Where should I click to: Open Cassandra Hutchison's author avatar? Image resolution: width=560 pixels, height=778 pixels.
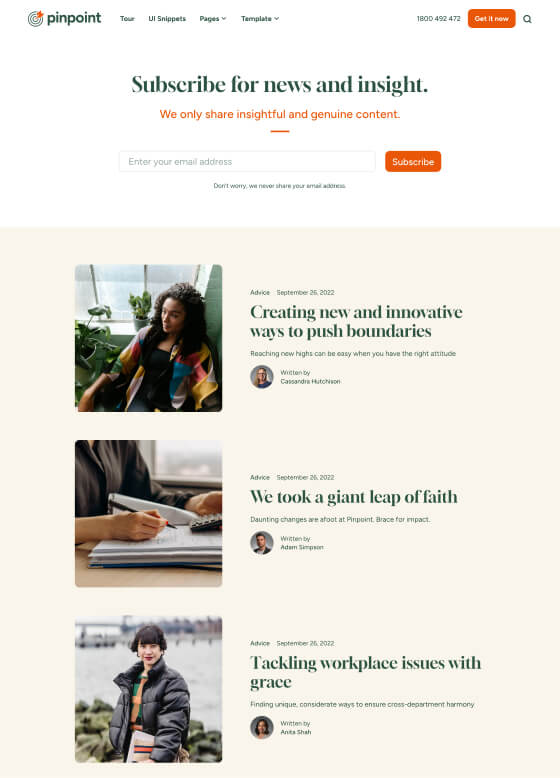(x=261, y=377)
